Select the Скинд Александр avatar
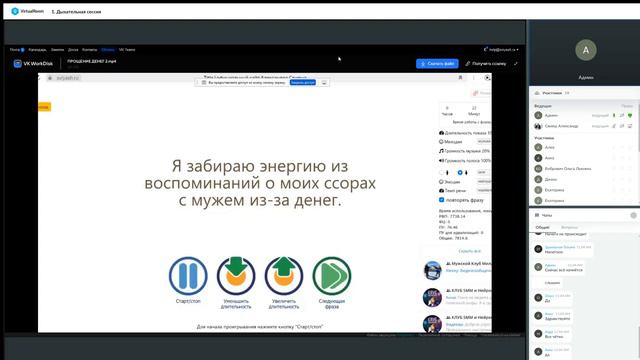 pyautogui.click(x=538, y=126)
